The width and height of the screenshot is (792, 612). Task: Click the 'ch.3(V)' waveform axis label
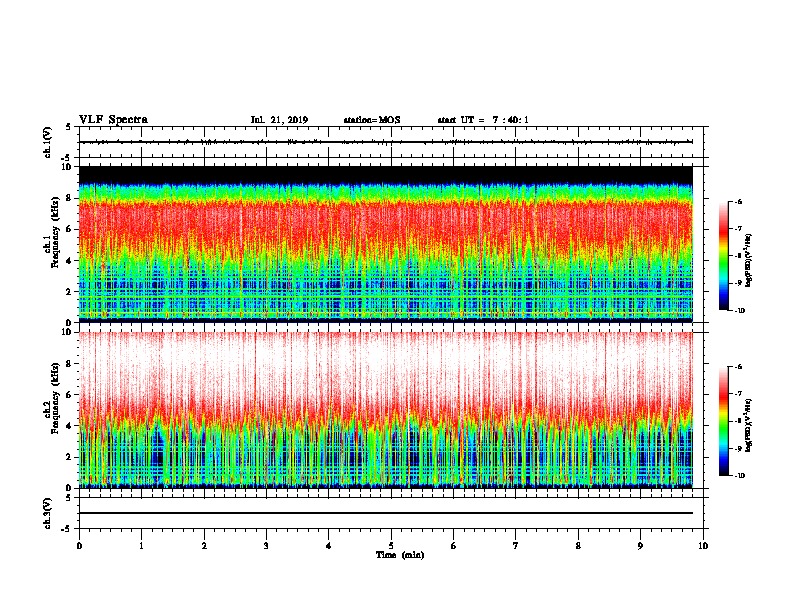pyautogui.click(x=48, y=513)
